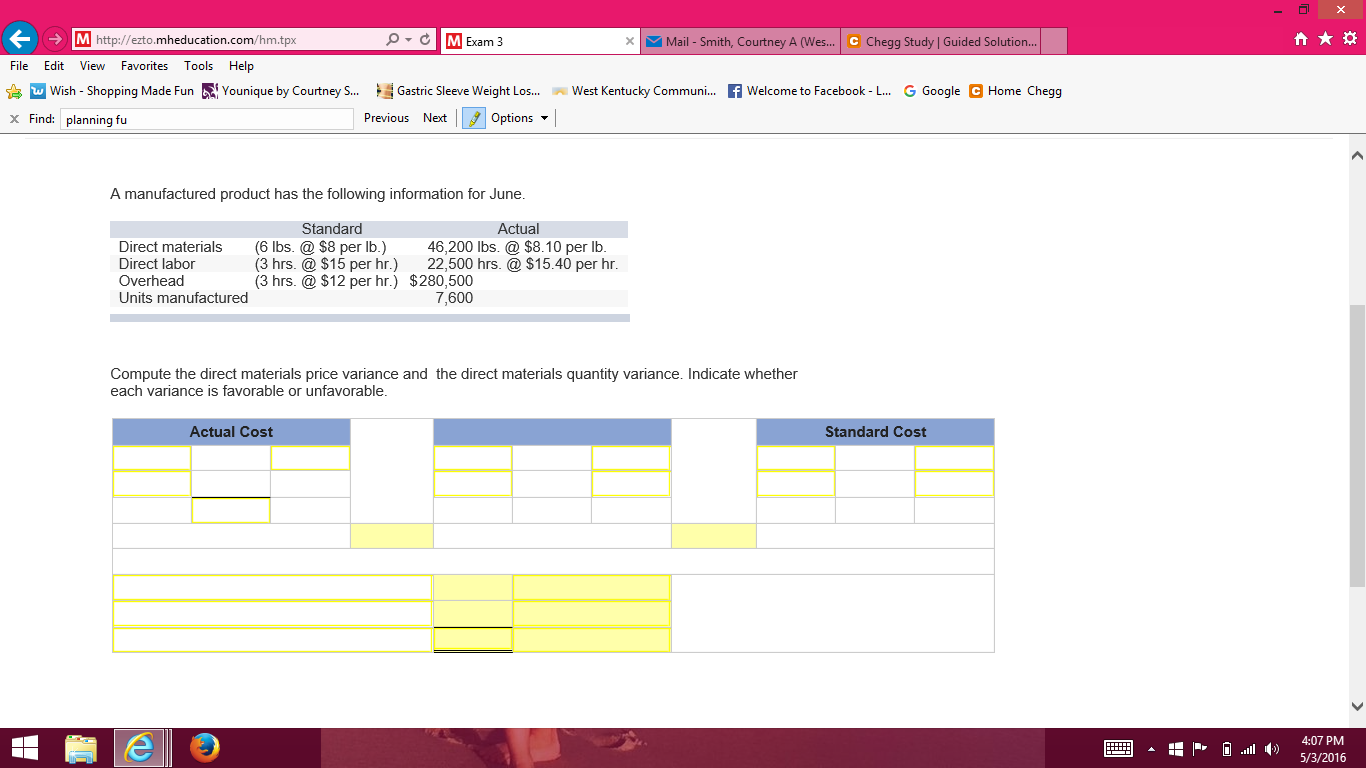Go back using the browser Back arrow

click(x=18, y=40)
